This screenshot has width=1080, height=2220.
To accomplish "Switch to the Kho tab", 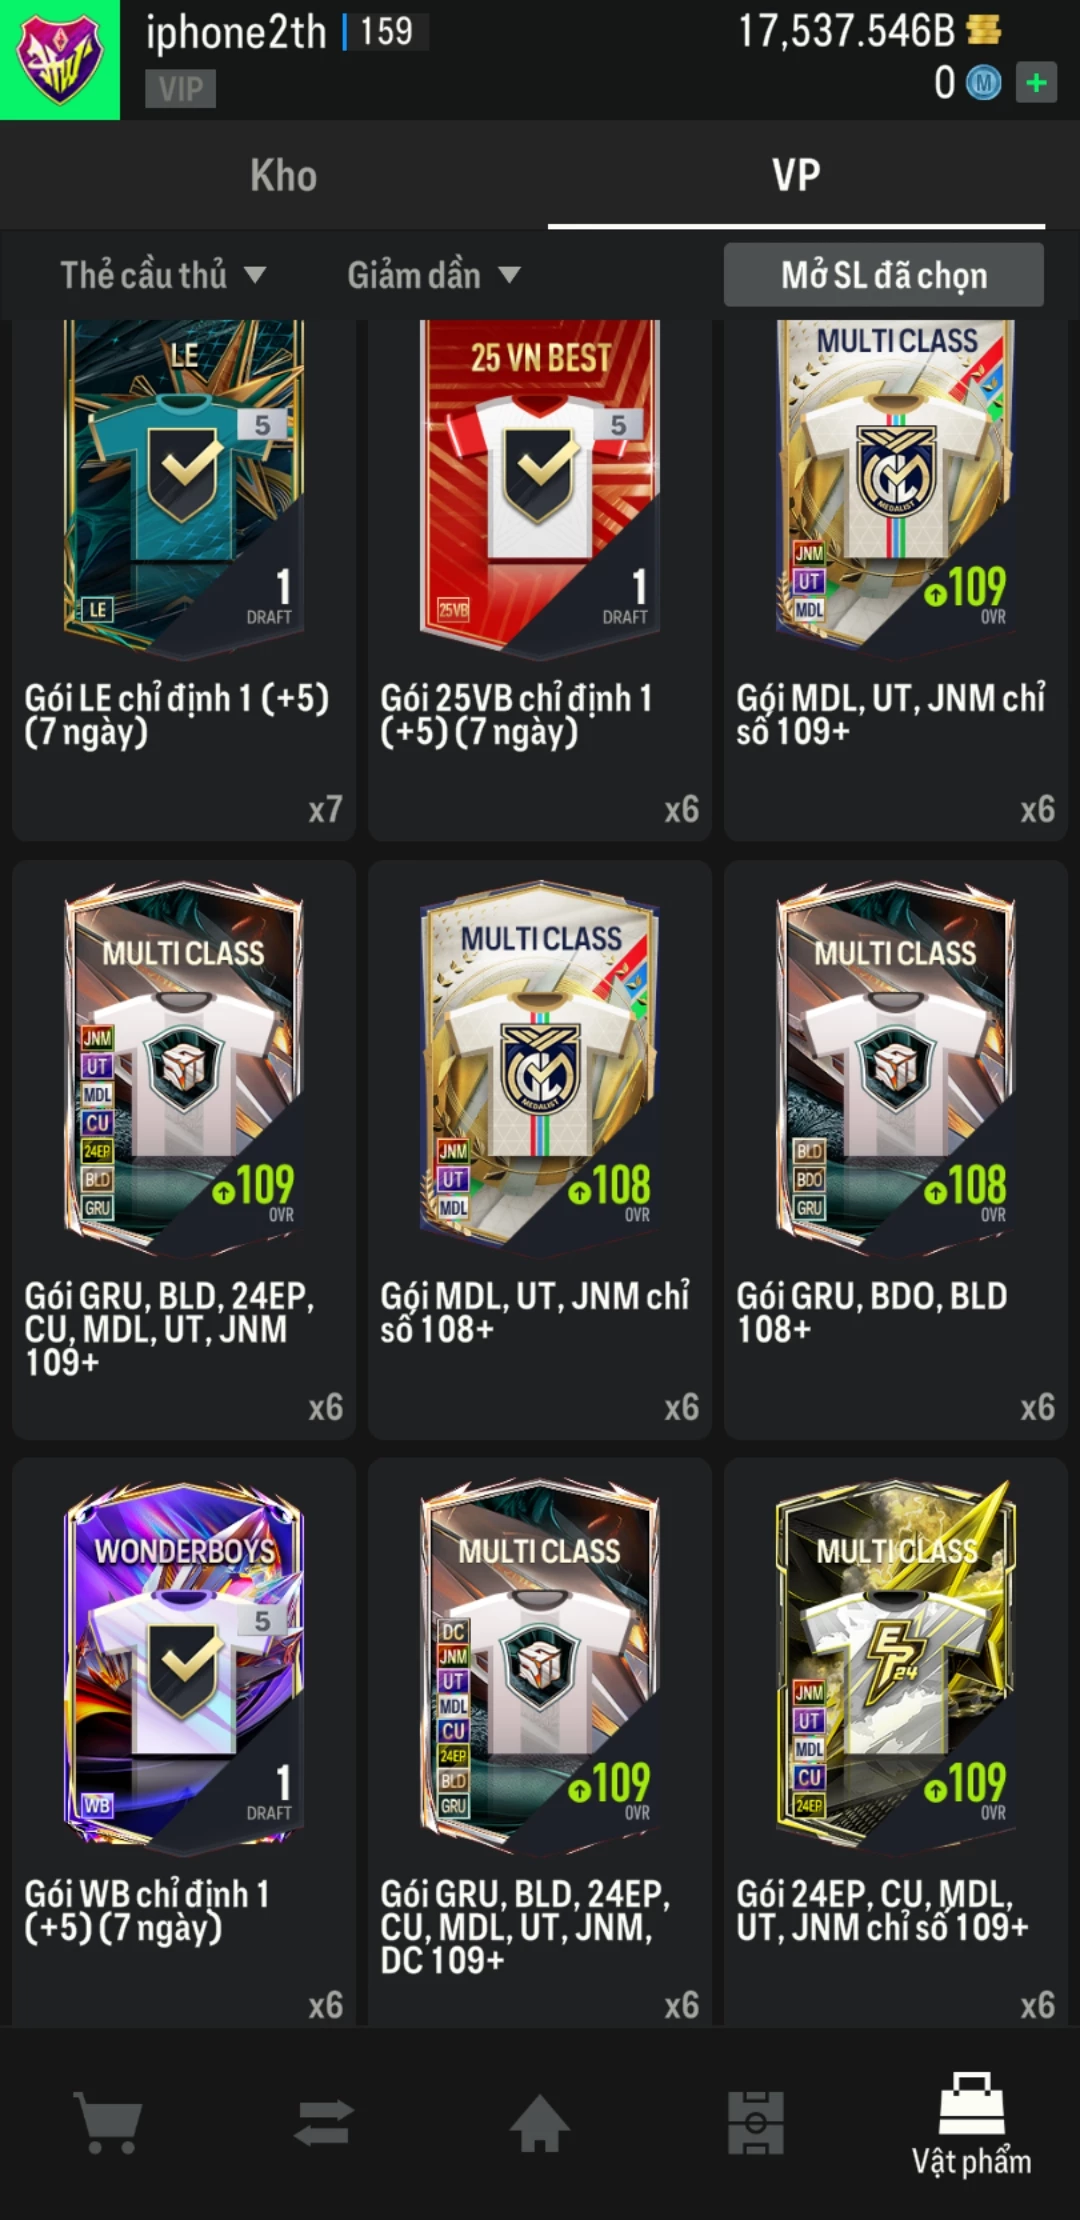I will [x=284, y=176].
